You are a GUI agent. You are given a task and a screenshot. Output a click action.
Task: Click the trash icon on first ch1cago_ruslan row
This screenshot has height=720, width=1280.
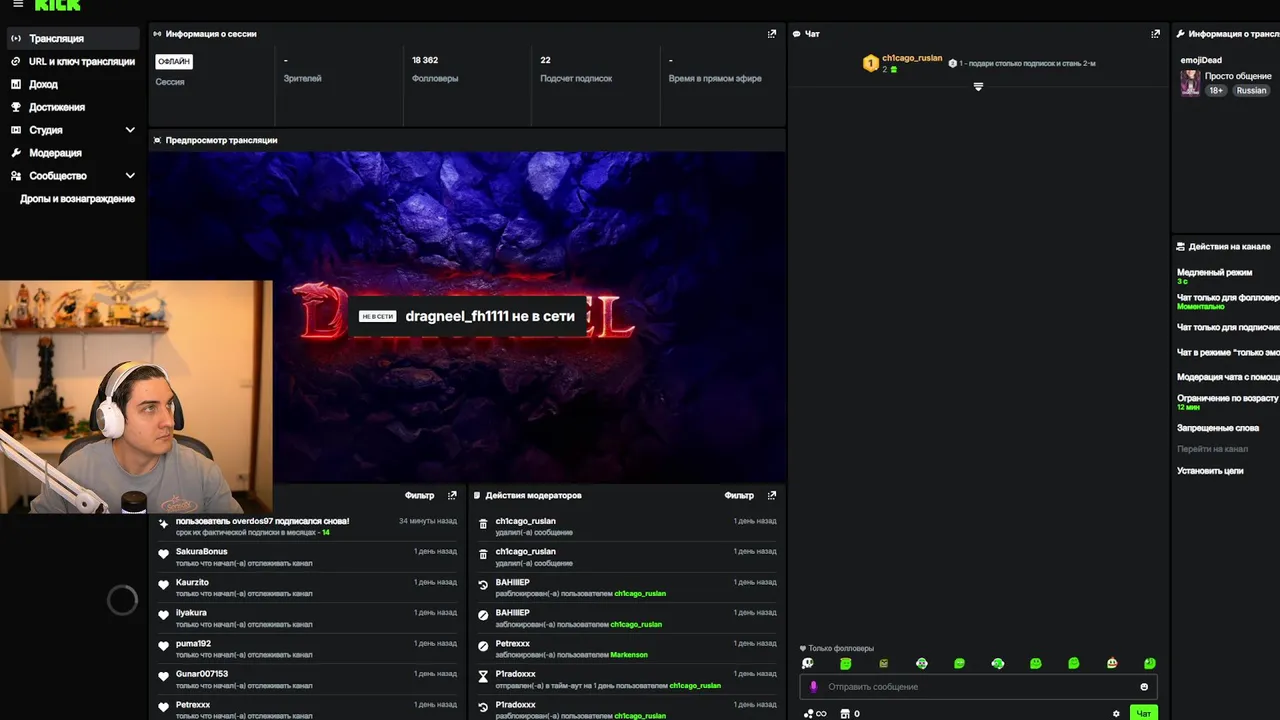483,523
